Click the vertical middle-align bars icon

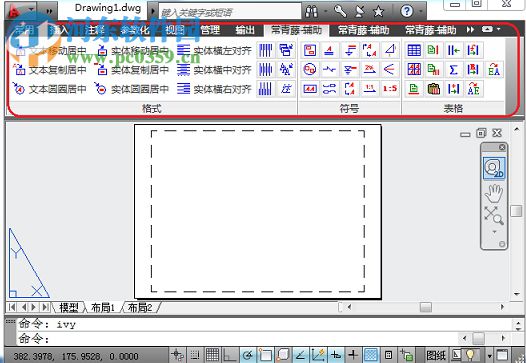click(266, 69)
